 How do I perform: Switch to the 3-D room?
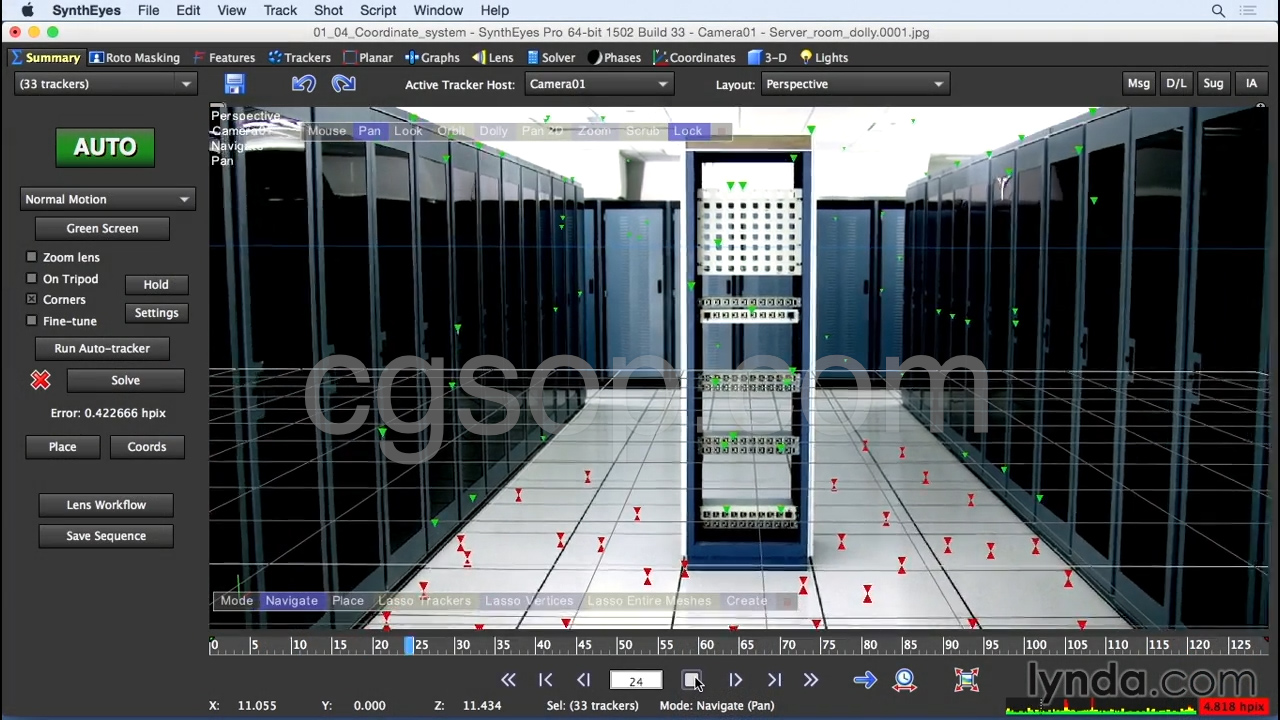click(x=767, y=58)
